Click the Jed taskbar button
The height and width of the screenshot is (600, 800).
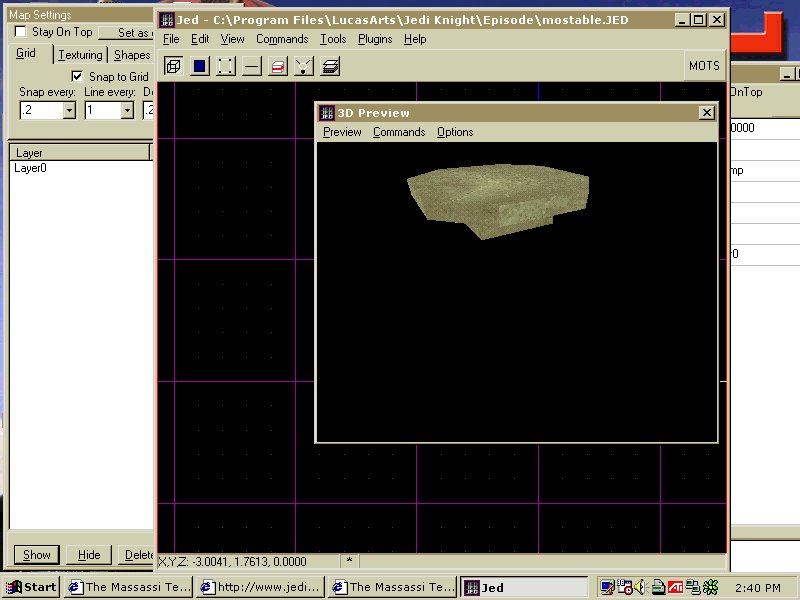(524, 587)
